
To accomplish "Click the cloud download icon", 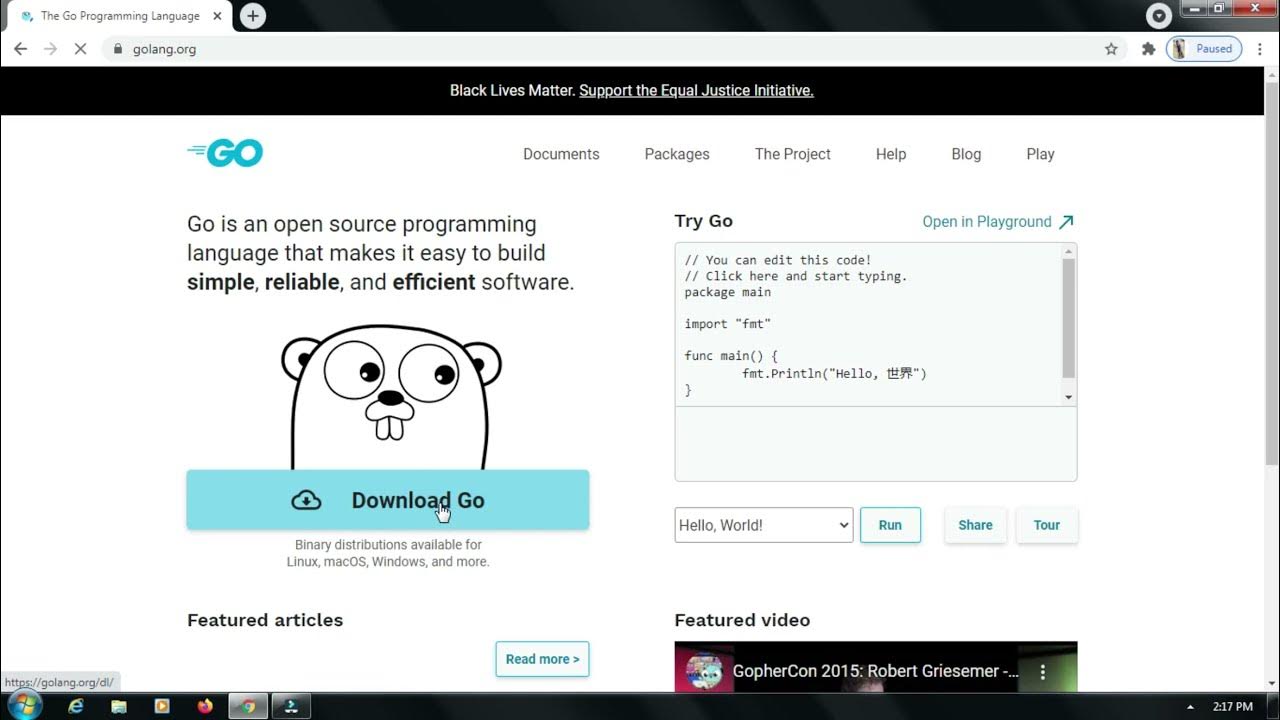I will [x=306, y=500].
